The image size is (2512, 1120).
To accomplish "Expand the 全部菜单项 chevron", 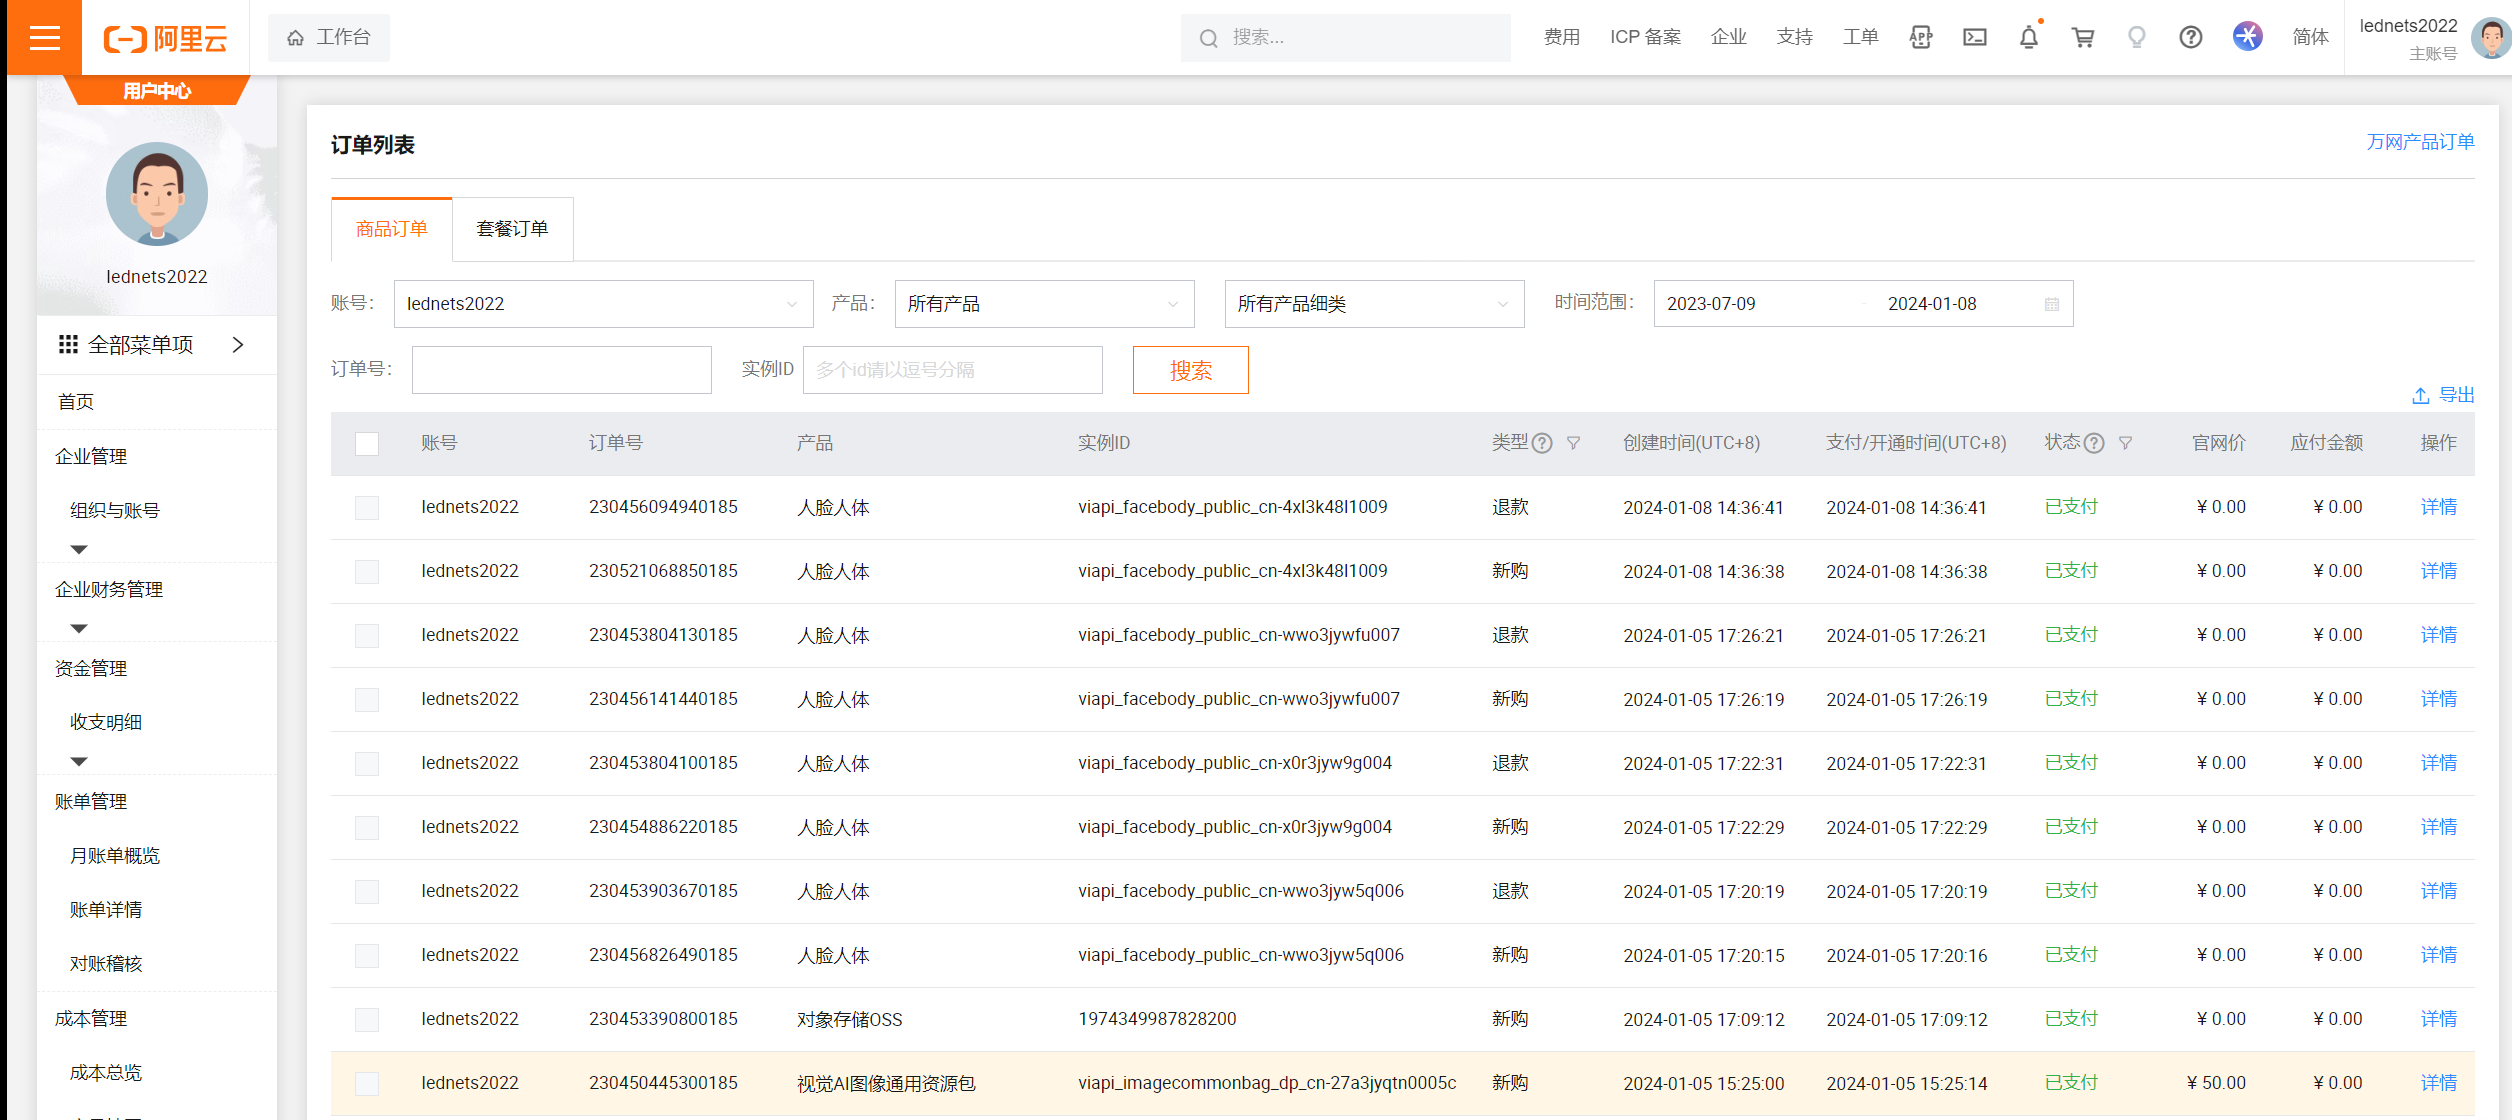I will coord(238,345).
